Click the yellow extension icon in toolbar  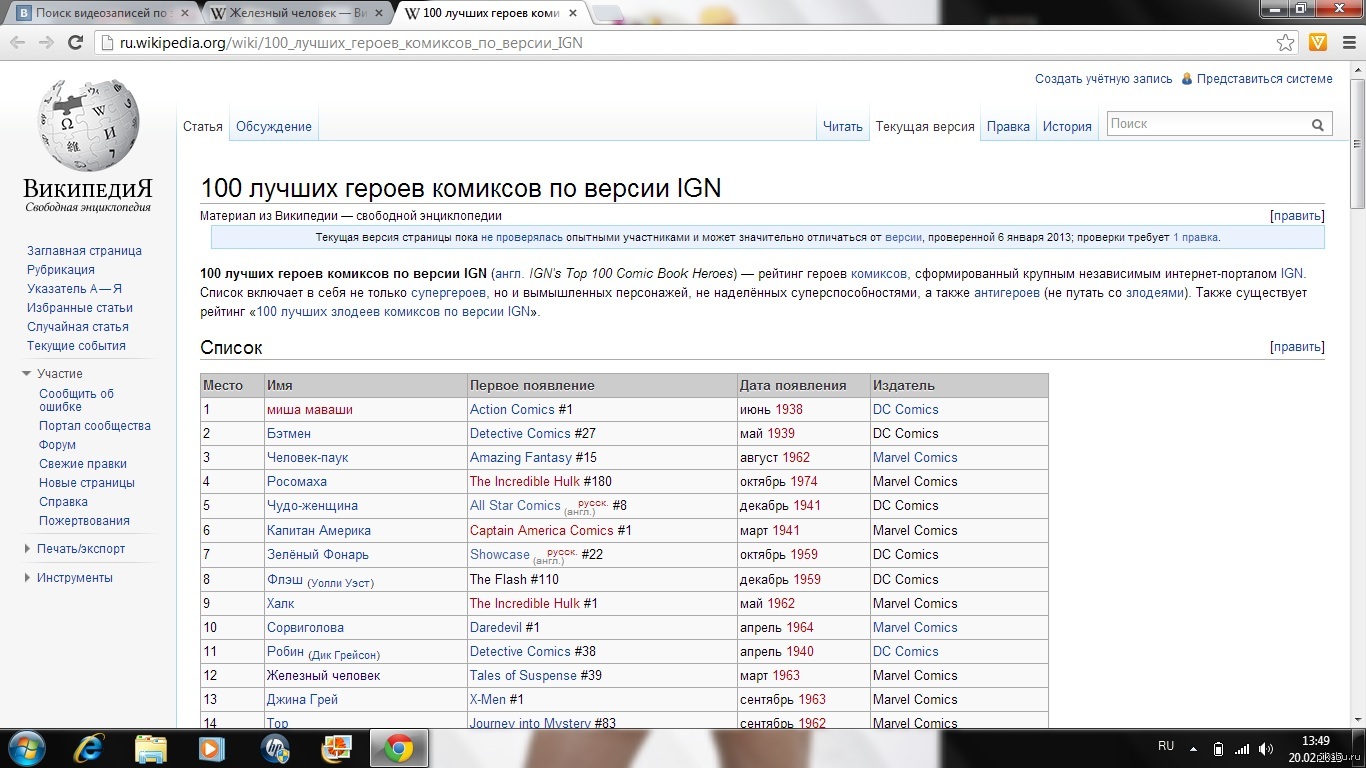[x=1318, y=42]
